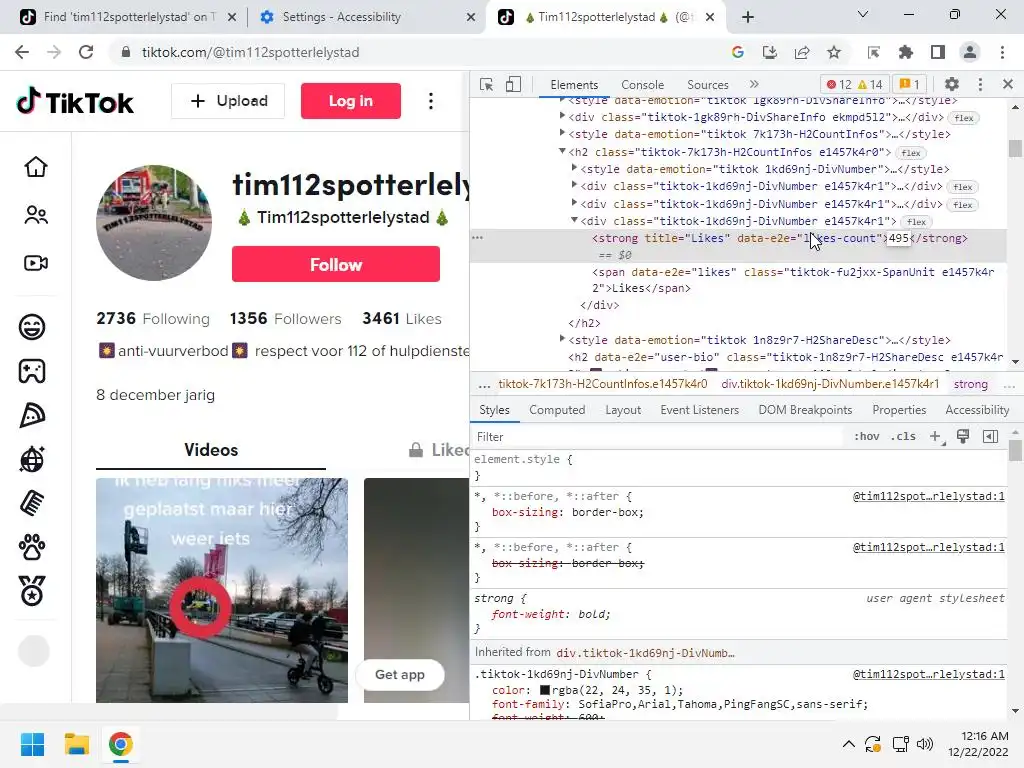Expand the DivShareInfo div node
The height and width of the screenshot is (768, 1024).
[x=562, y=116]
